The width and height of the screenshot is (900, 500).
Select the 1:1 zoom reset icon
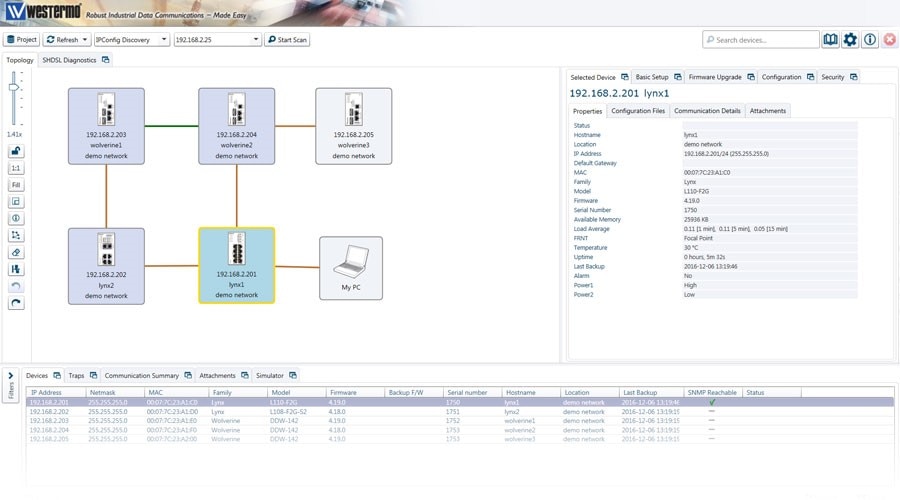point(15,168)
